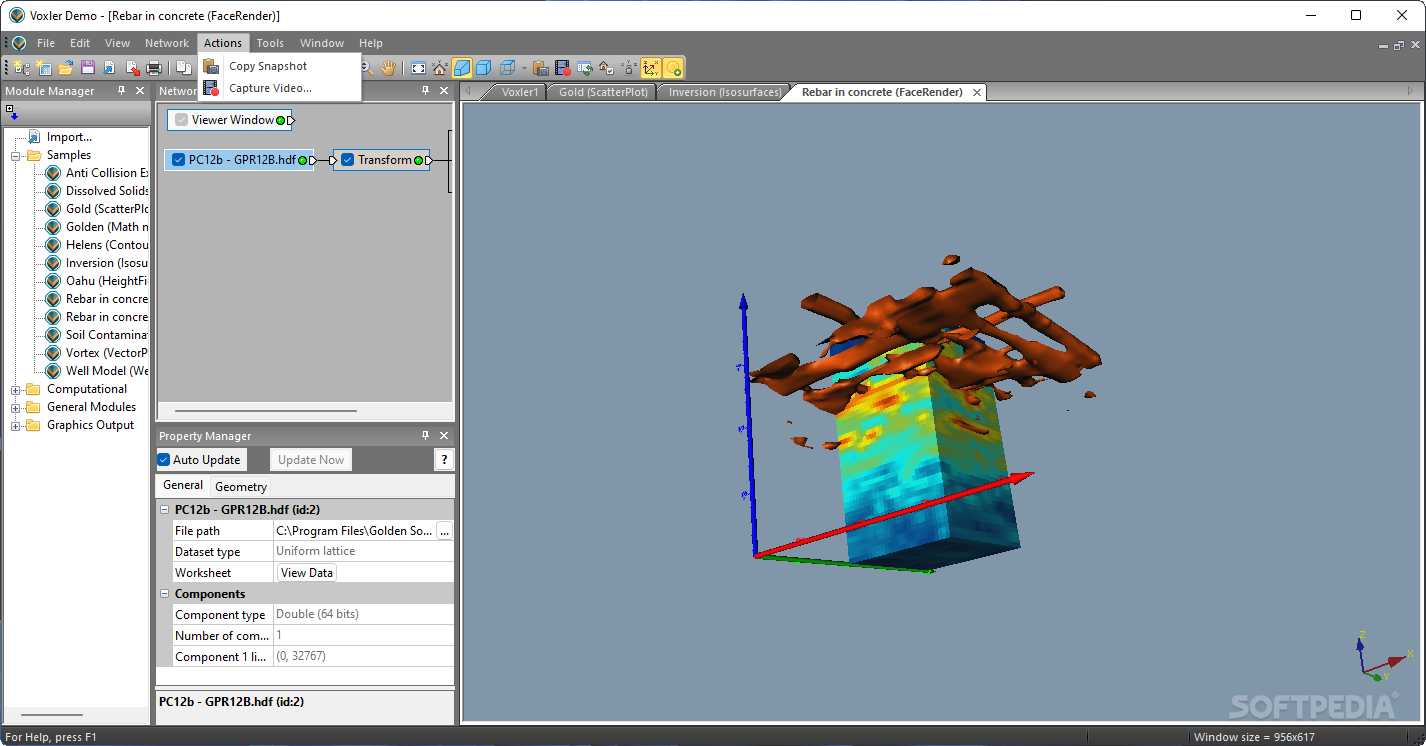
Task: Click the house icon with green checkmark
Action: click(x=607, y=68)
